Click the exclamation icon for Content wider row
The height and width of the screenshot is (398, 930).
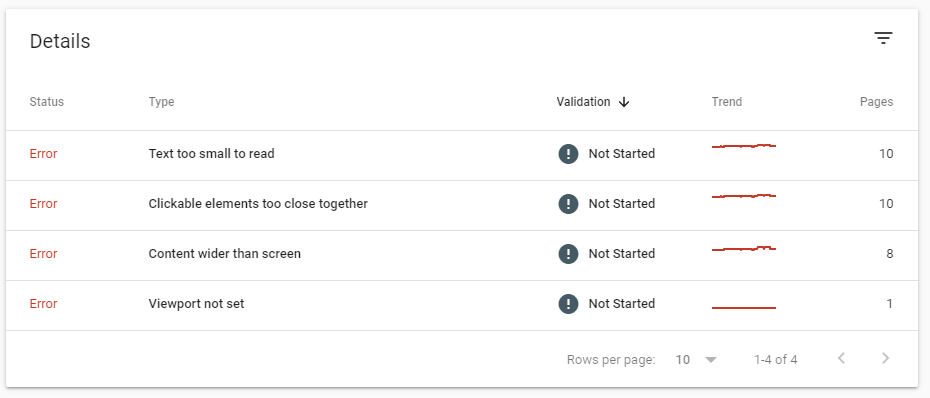pyautogui.click(x=568, y=254)
